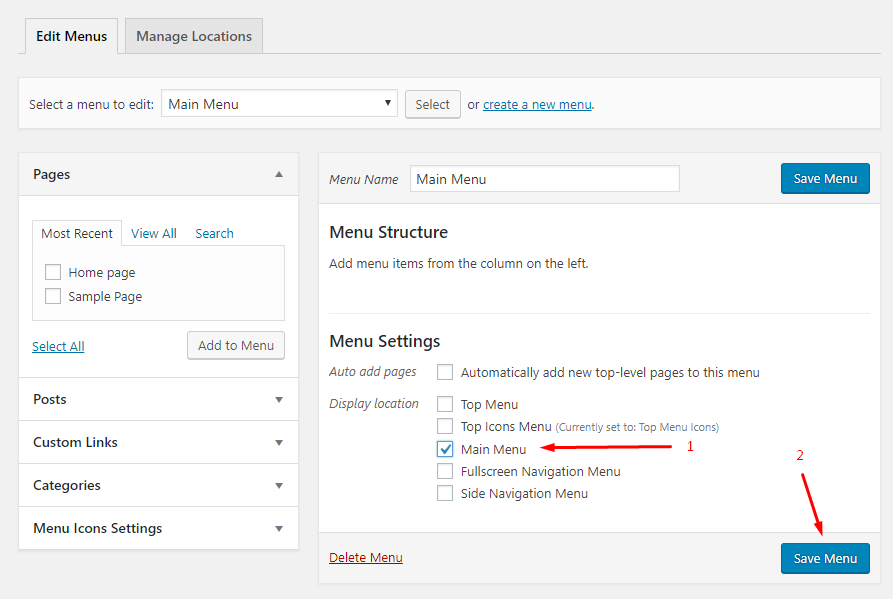The width and height of the screenshot is (893, 599).
Task: Check the Sample Page checkbox
Action: click(53, 296)
